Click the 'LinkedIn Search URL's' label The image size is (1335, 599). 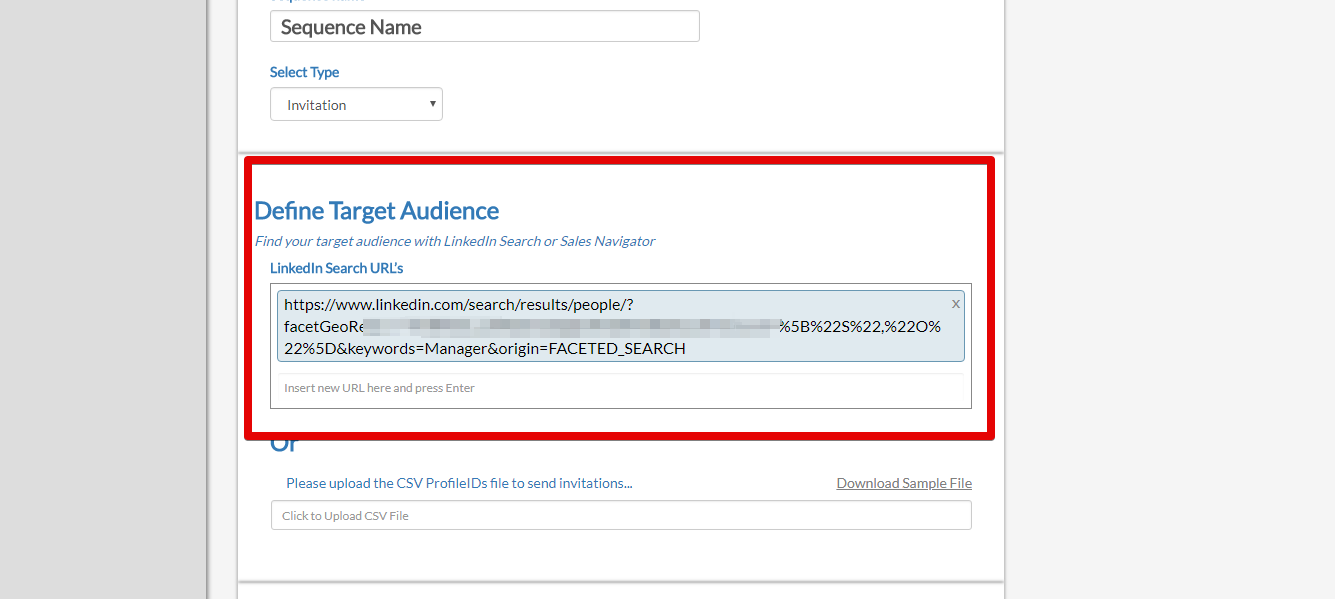click(x=336, y=268)
